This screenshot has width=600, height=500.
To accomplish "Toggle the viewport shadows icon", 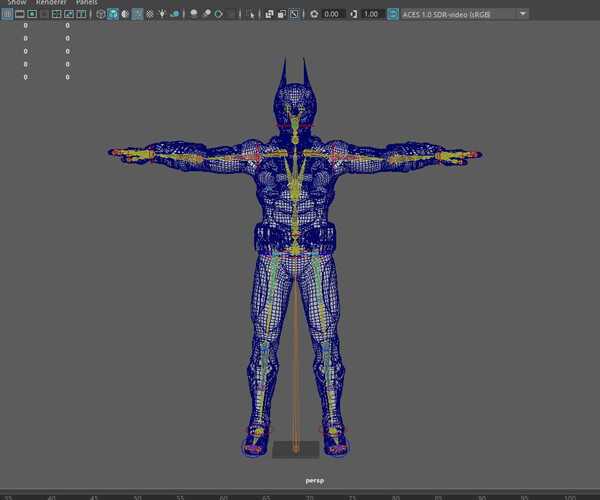I will coord(175,15).
